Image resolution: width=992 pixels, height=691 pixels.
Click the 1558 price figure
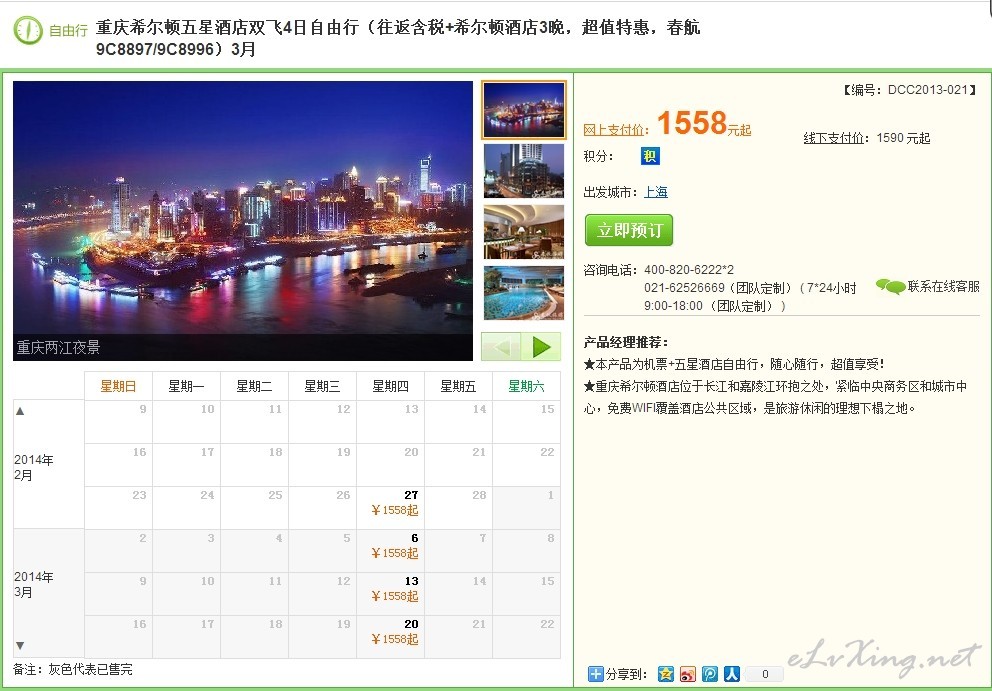[691, 123]
